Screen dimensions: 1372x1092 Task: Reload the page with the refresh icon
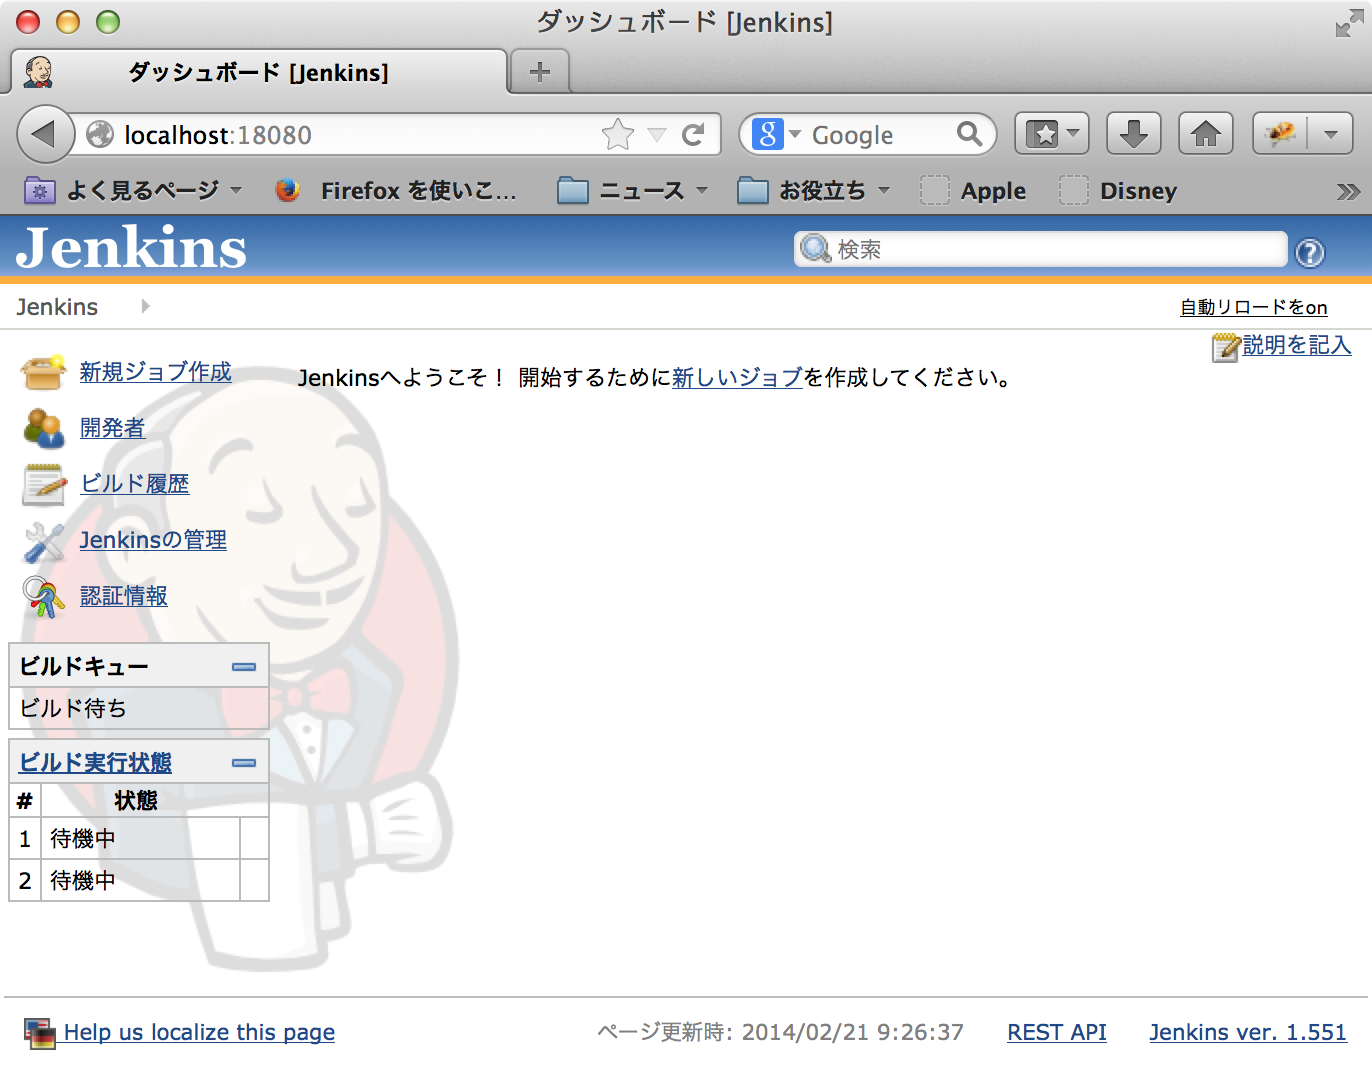click(x=693, y=134)
